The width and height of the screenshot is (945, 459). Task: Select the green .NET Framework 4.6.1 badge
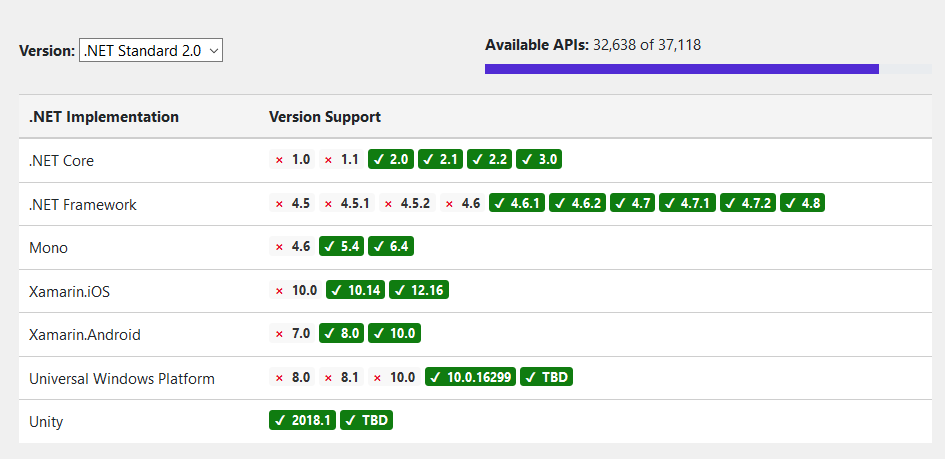(517, 203)
